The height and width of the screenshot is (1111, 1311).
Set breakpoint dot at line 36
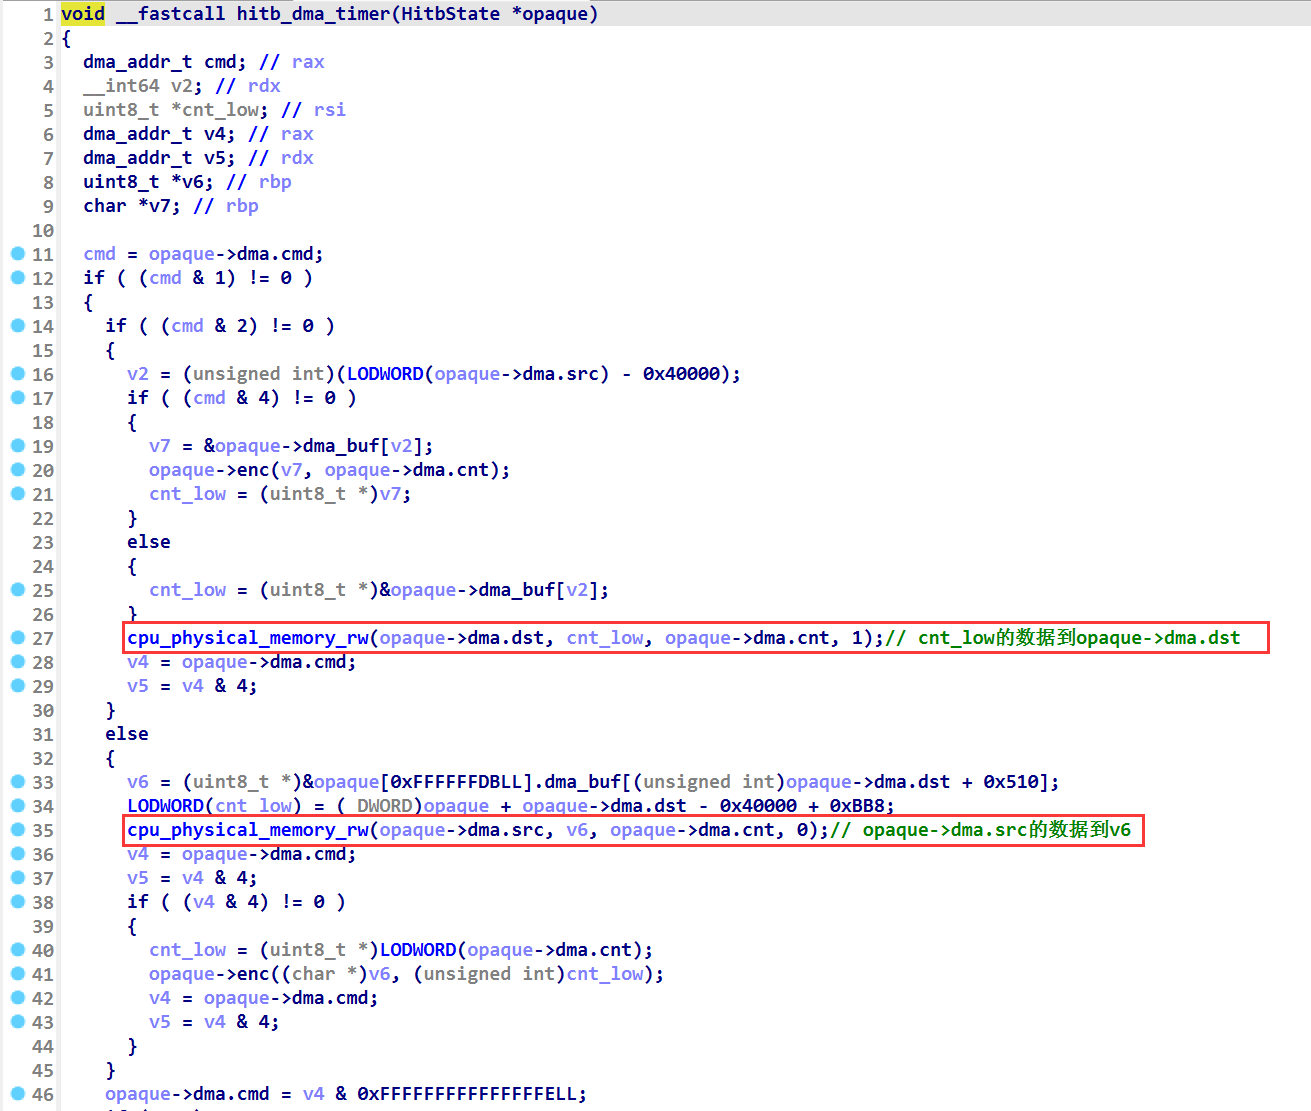click(18, 853)
